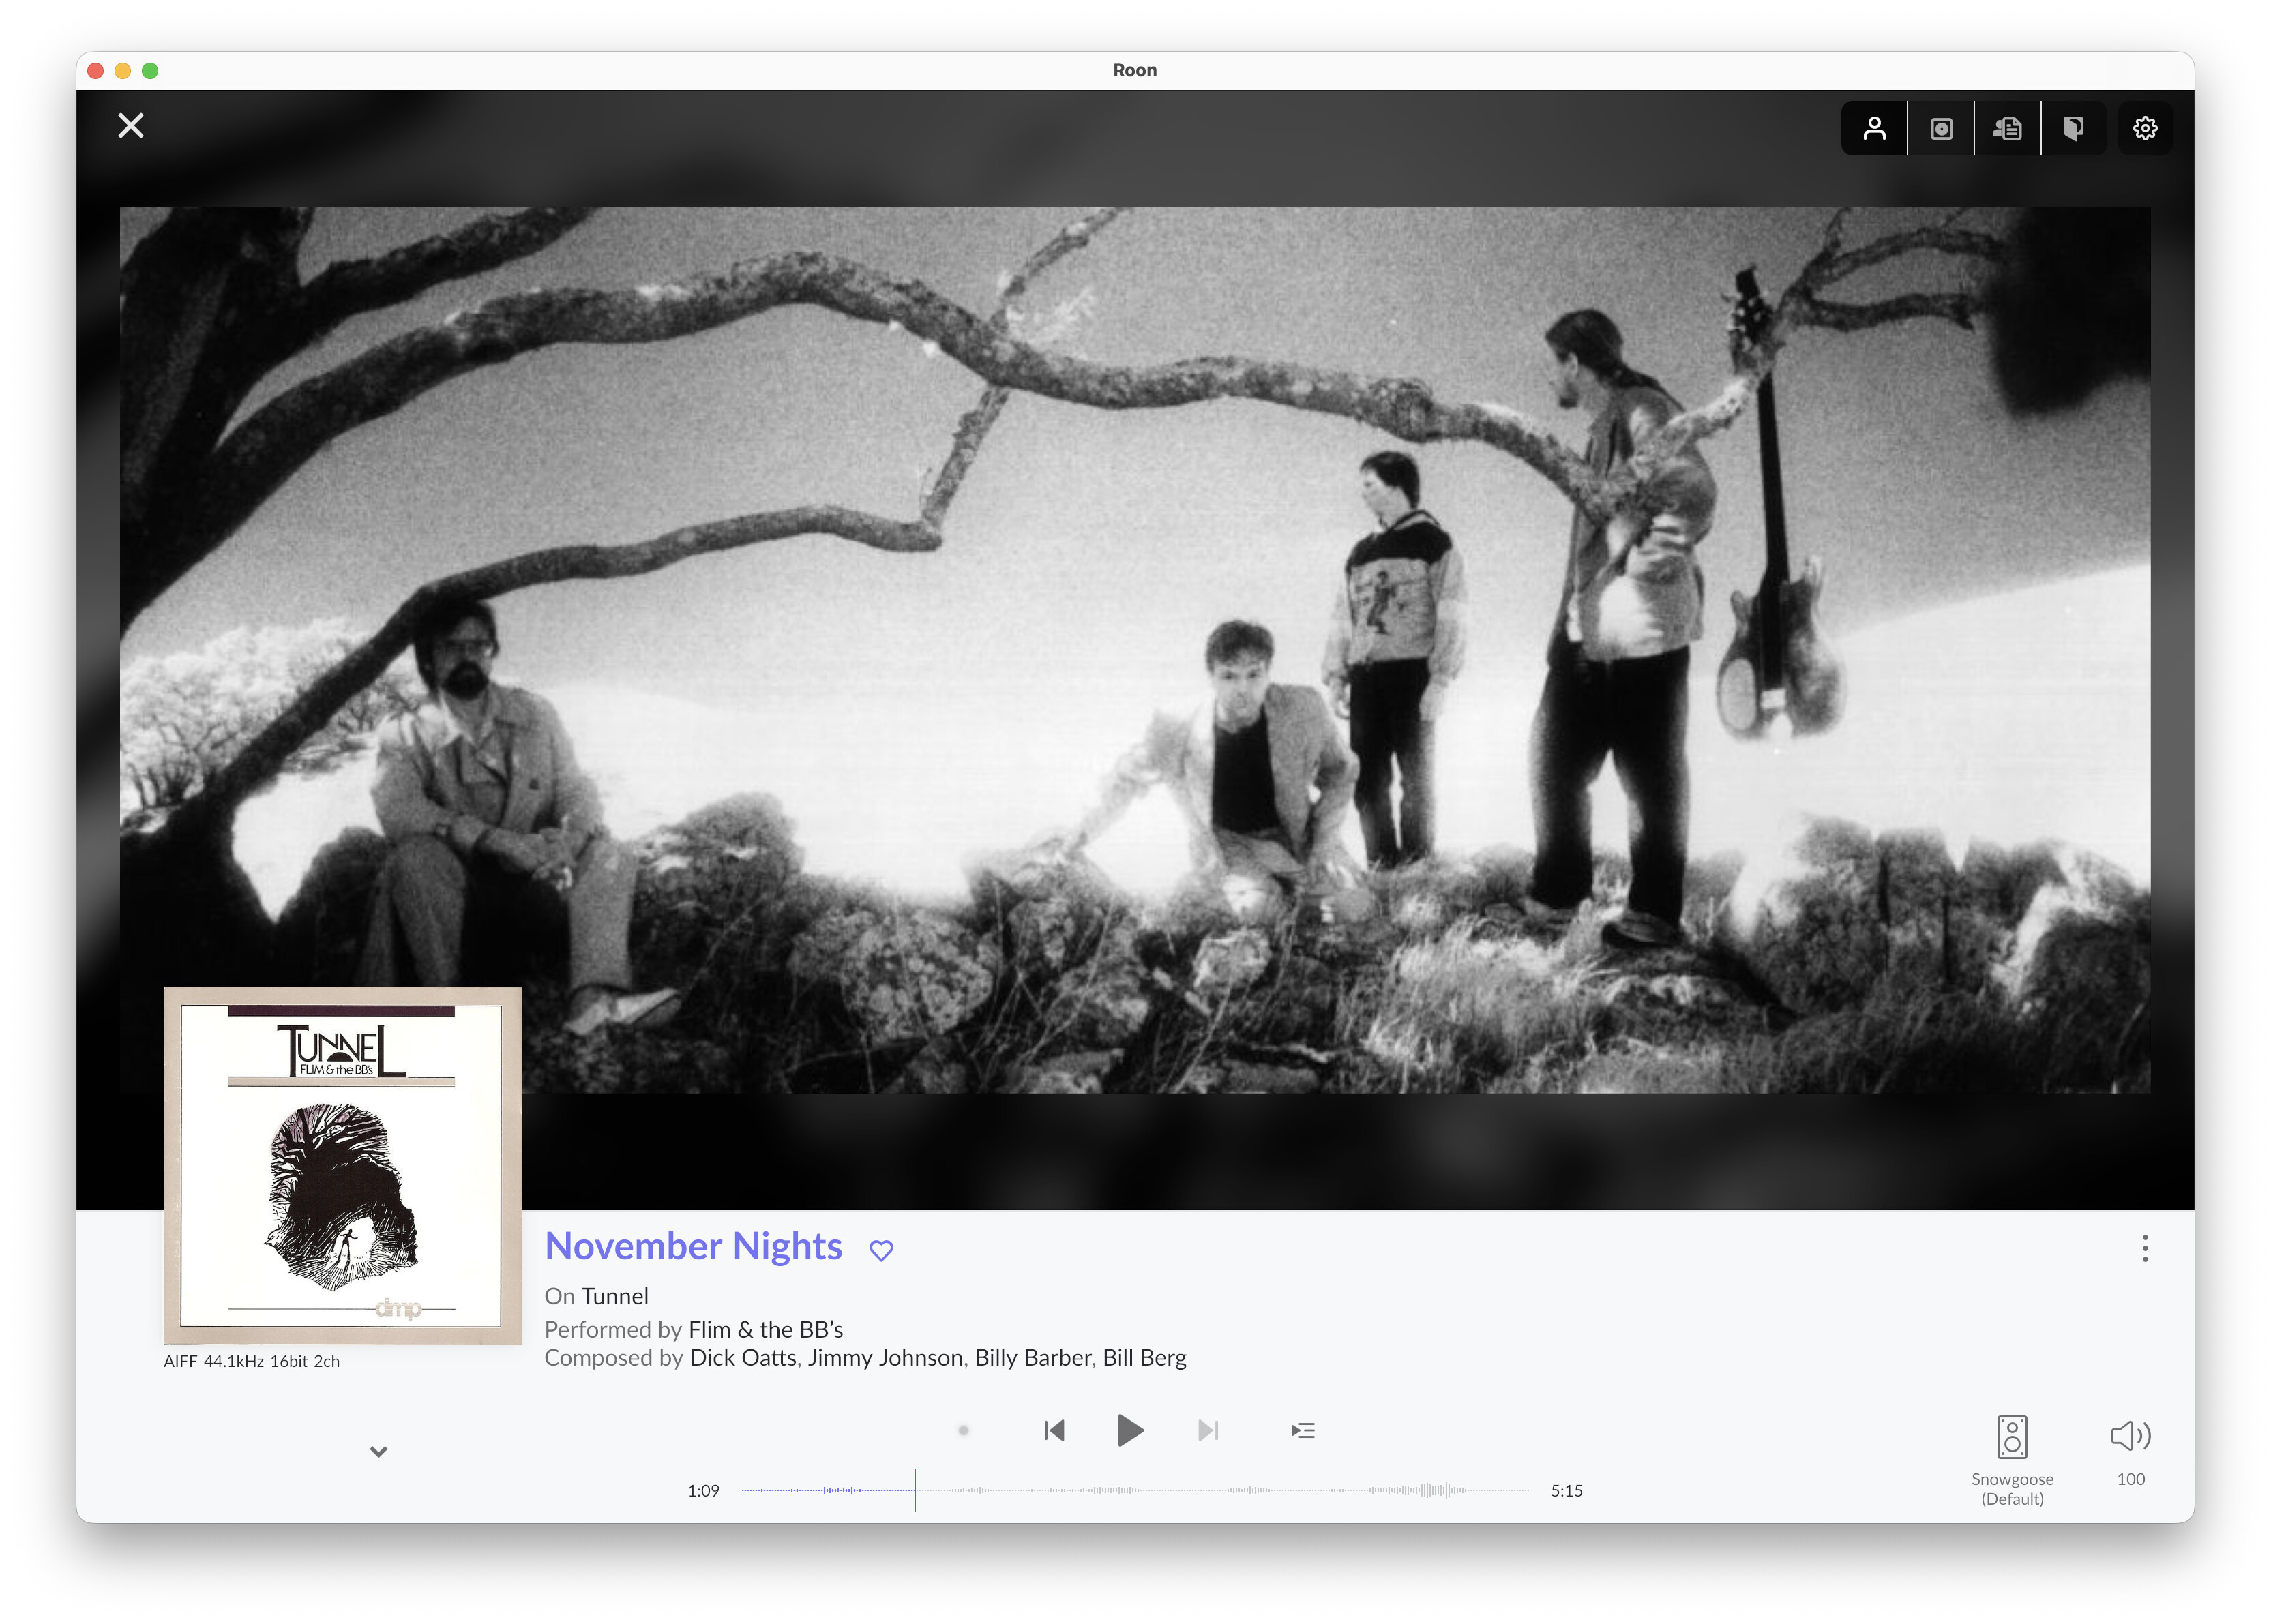Screen dimensions: 2271x1624
Task: Click the Billy Barber composer link
Action: coord(1032,1357)
